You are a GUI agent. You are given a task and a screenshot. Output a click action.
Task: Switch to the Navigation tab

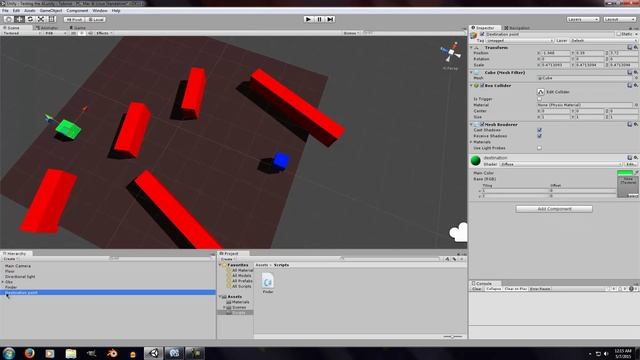click(517, 28)
